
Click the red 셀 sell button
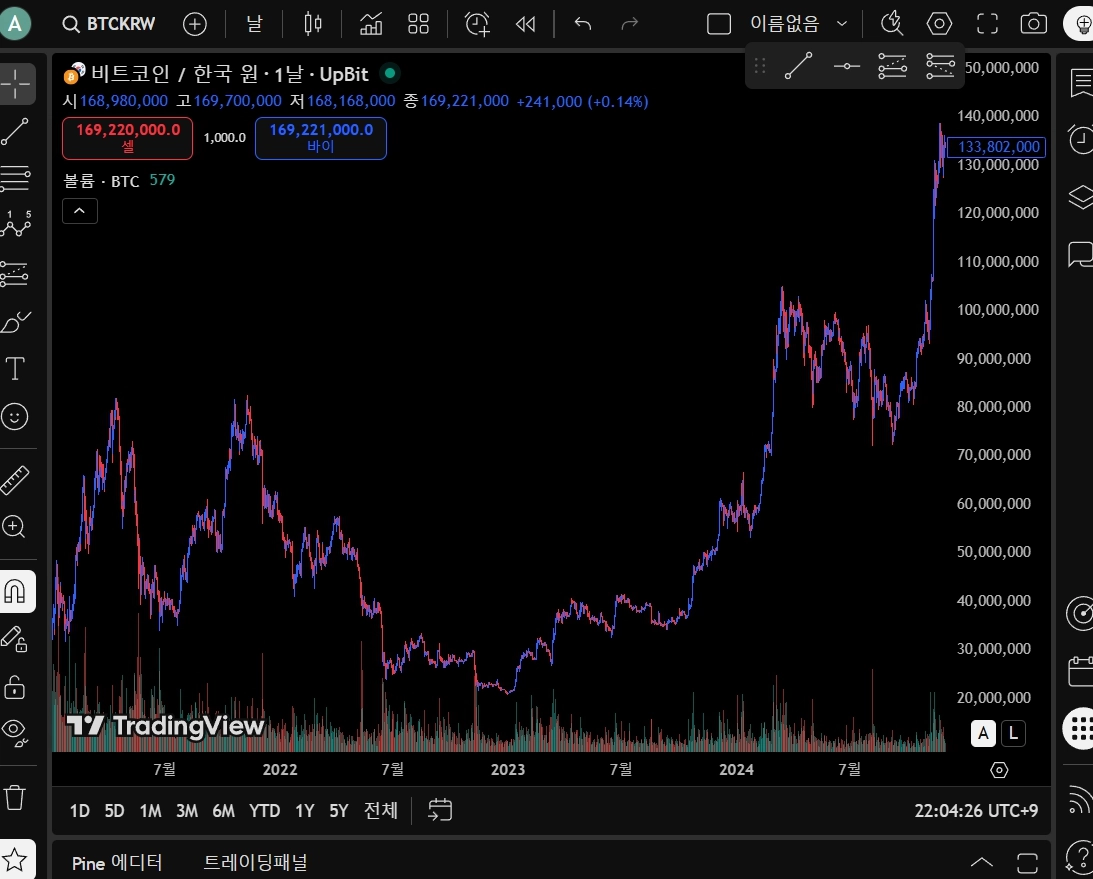point(128,138)
